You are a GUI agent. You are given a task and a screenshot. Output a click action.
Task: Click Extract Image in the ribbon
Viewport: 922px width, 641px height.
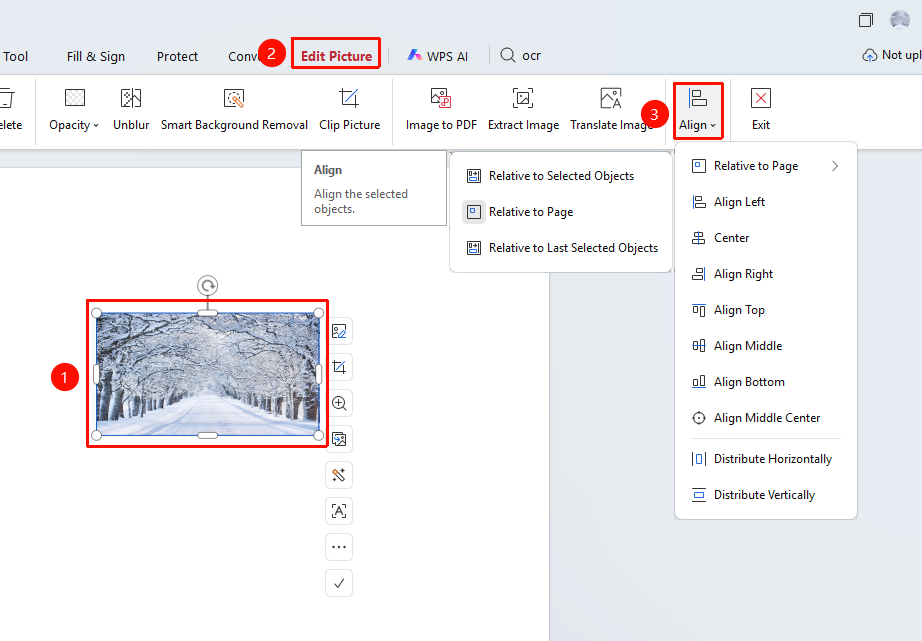coord(523,109)
